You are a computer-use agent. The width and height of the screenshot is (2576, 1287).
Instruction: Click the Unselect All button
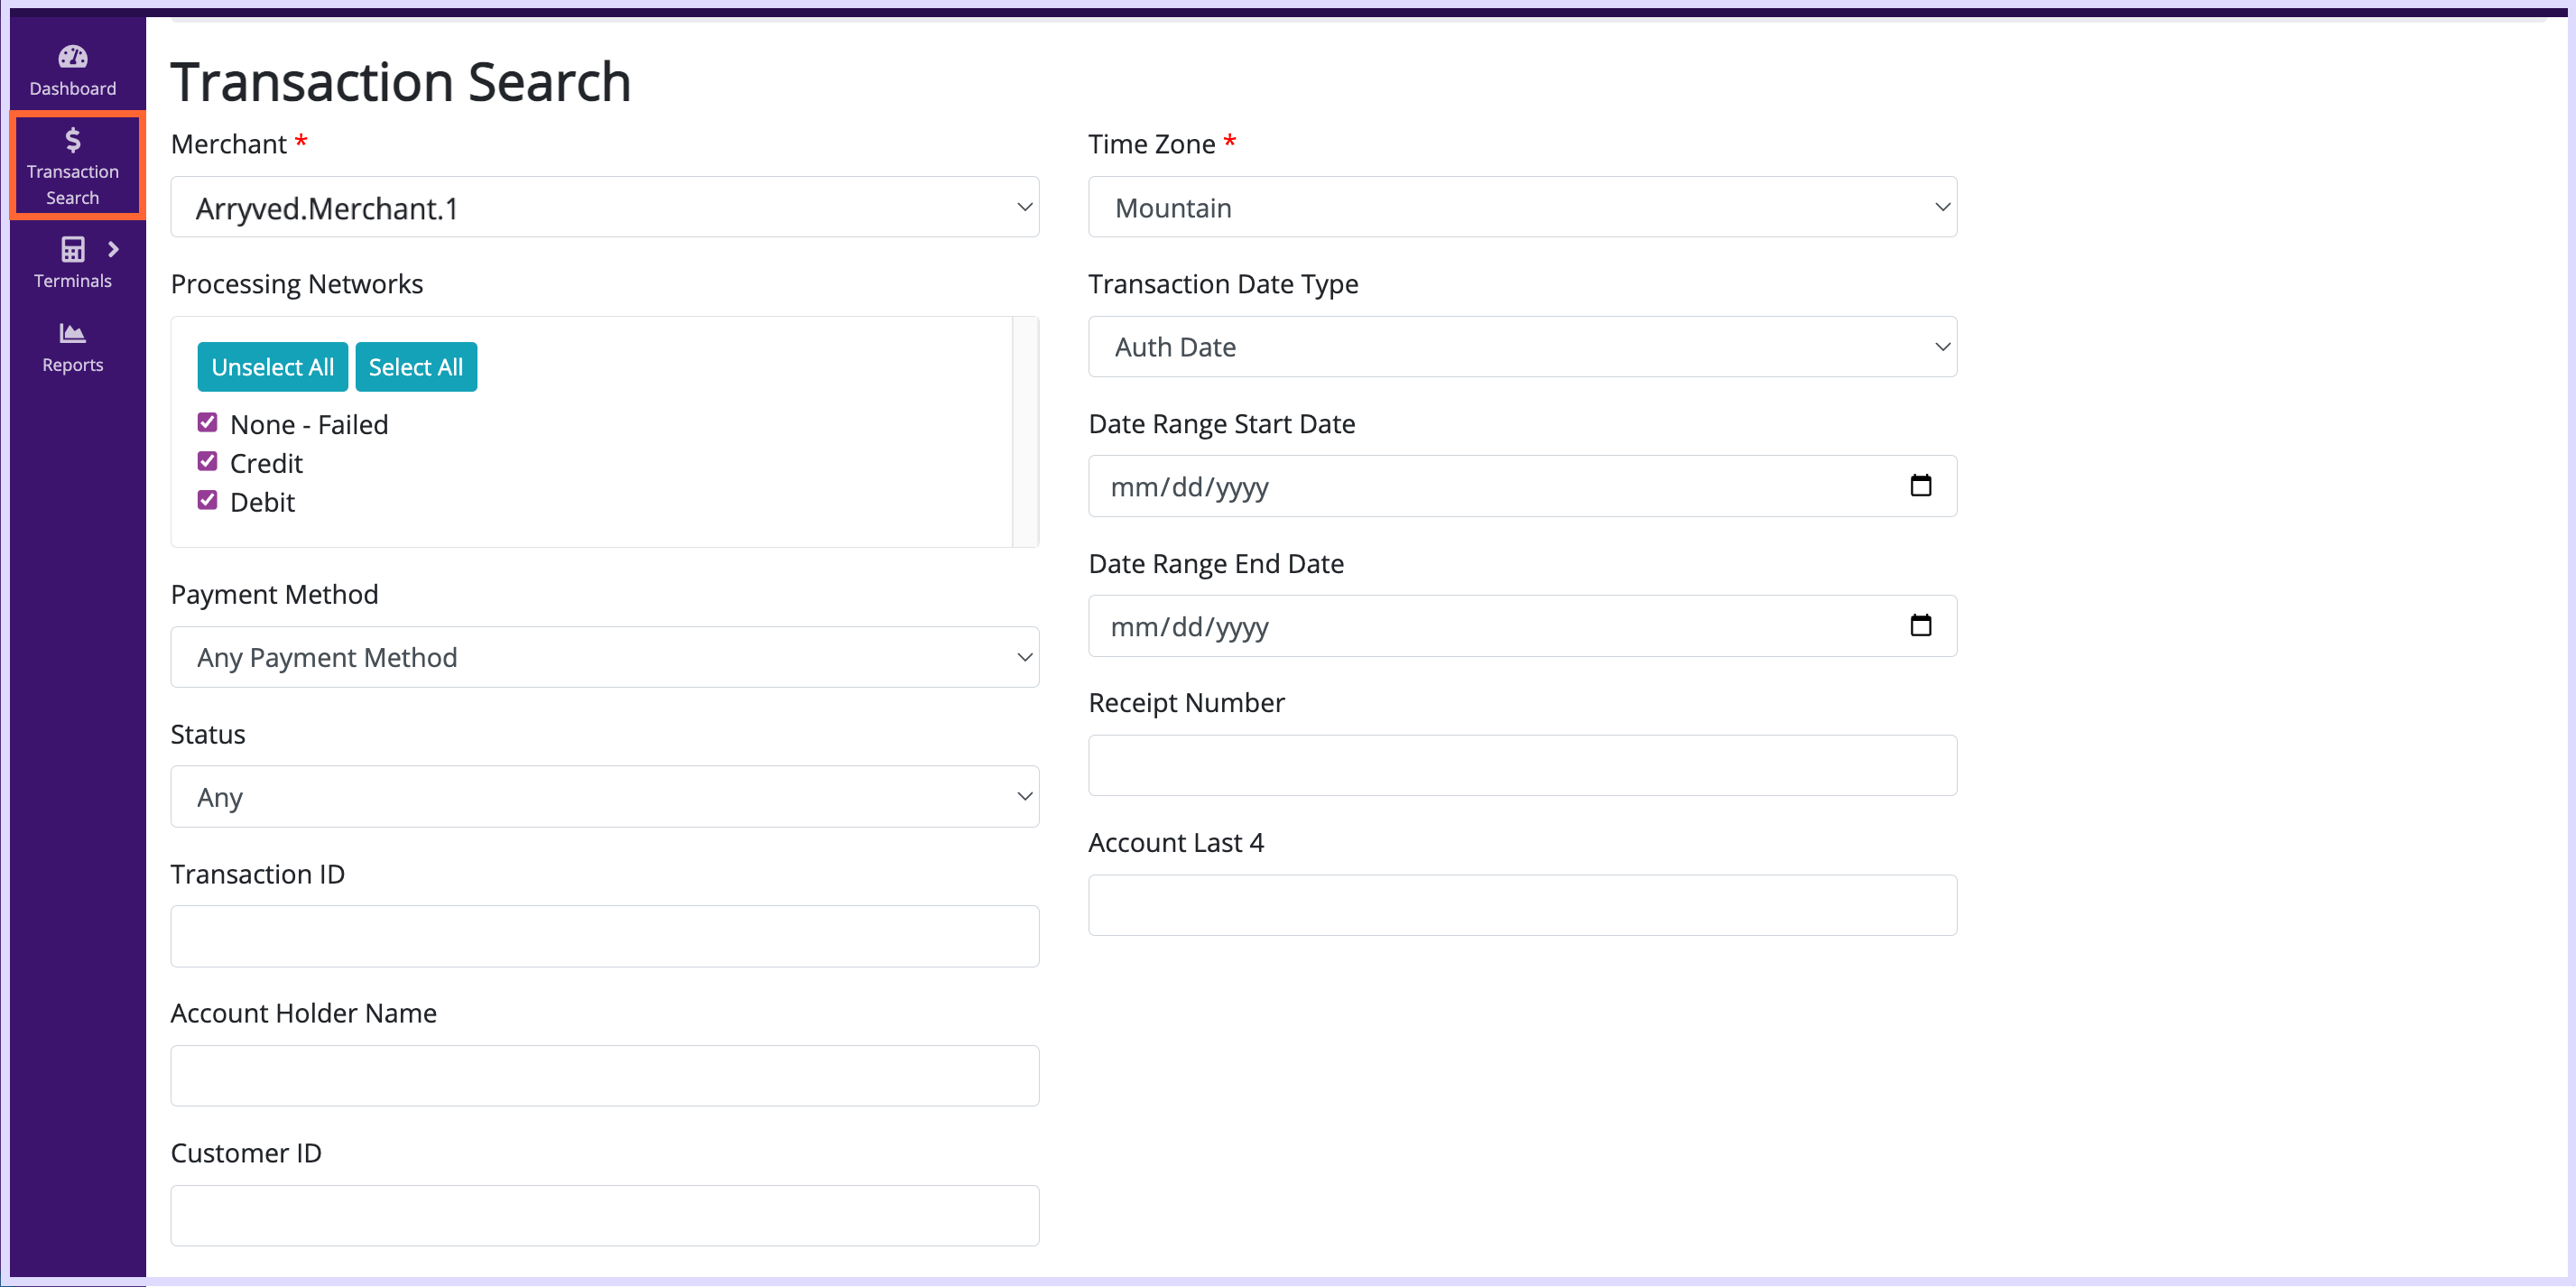(272, 367)
